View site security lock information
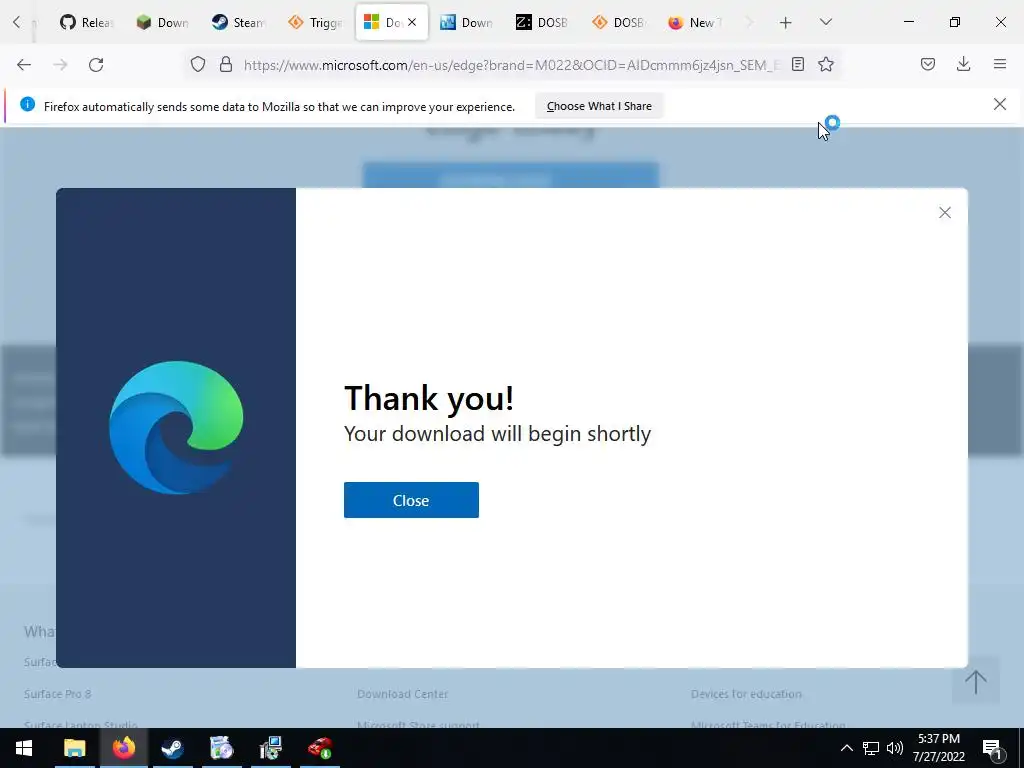The image size is (1024, 768). click(226, 64)
